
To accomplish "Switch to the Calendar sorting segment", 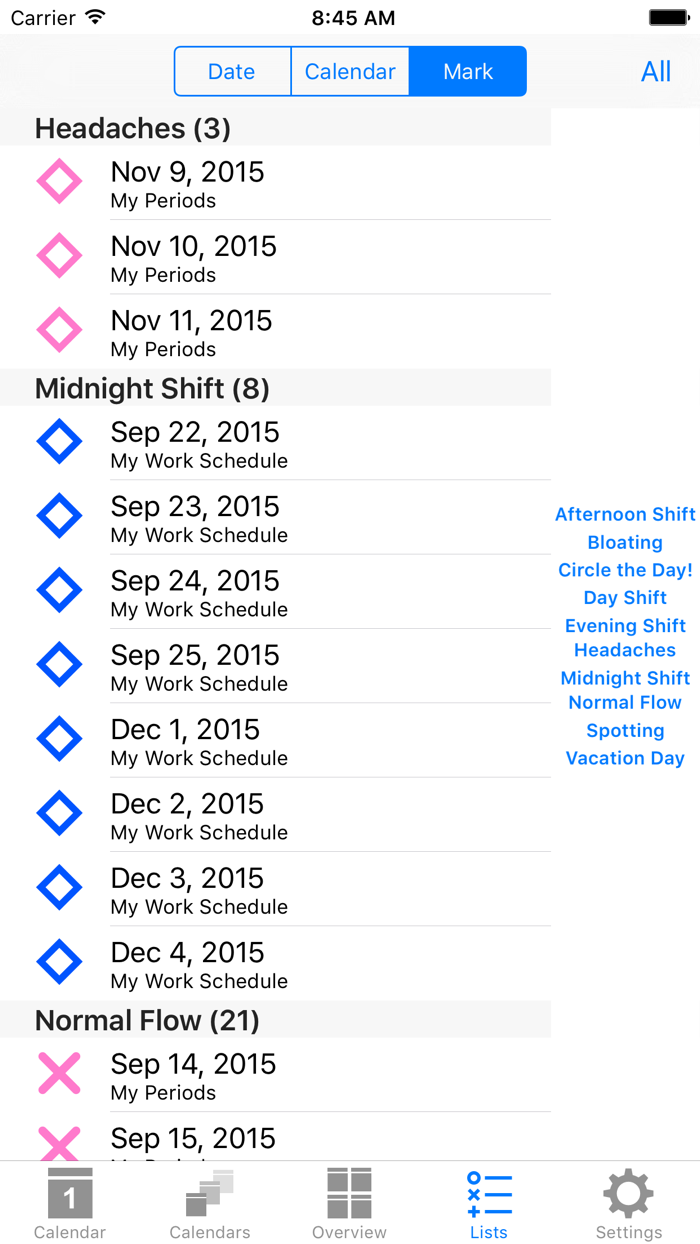I will 350,71.
